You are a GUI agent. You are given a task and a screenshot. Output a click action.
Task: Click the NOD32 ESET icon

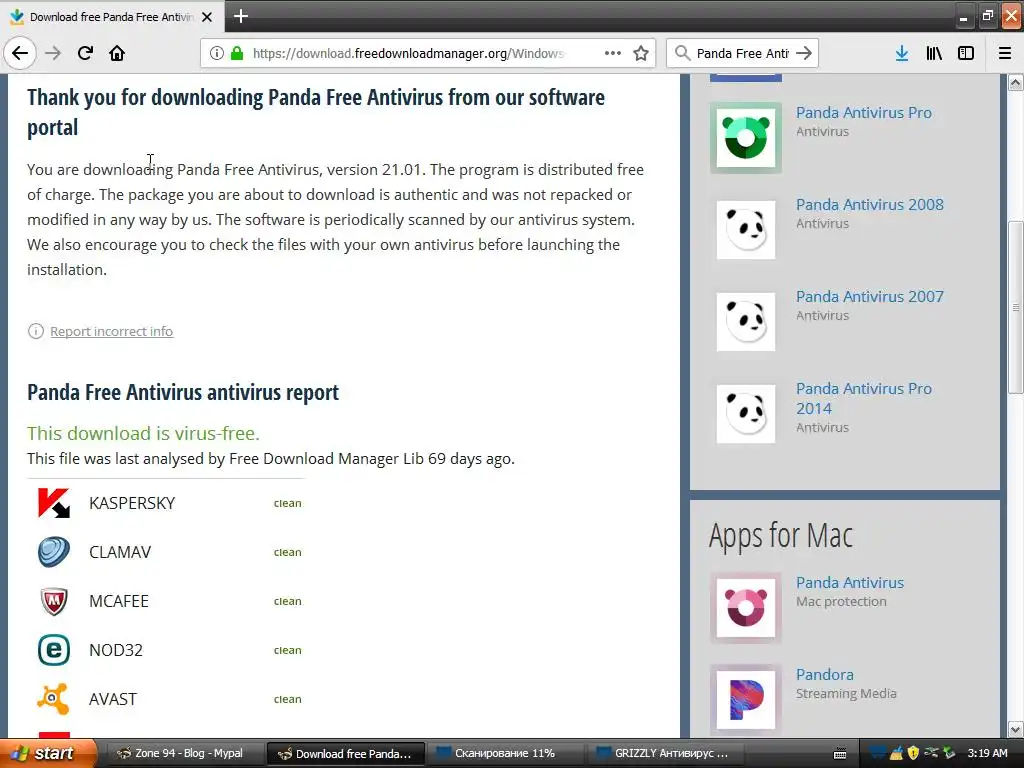pos(54,650)
